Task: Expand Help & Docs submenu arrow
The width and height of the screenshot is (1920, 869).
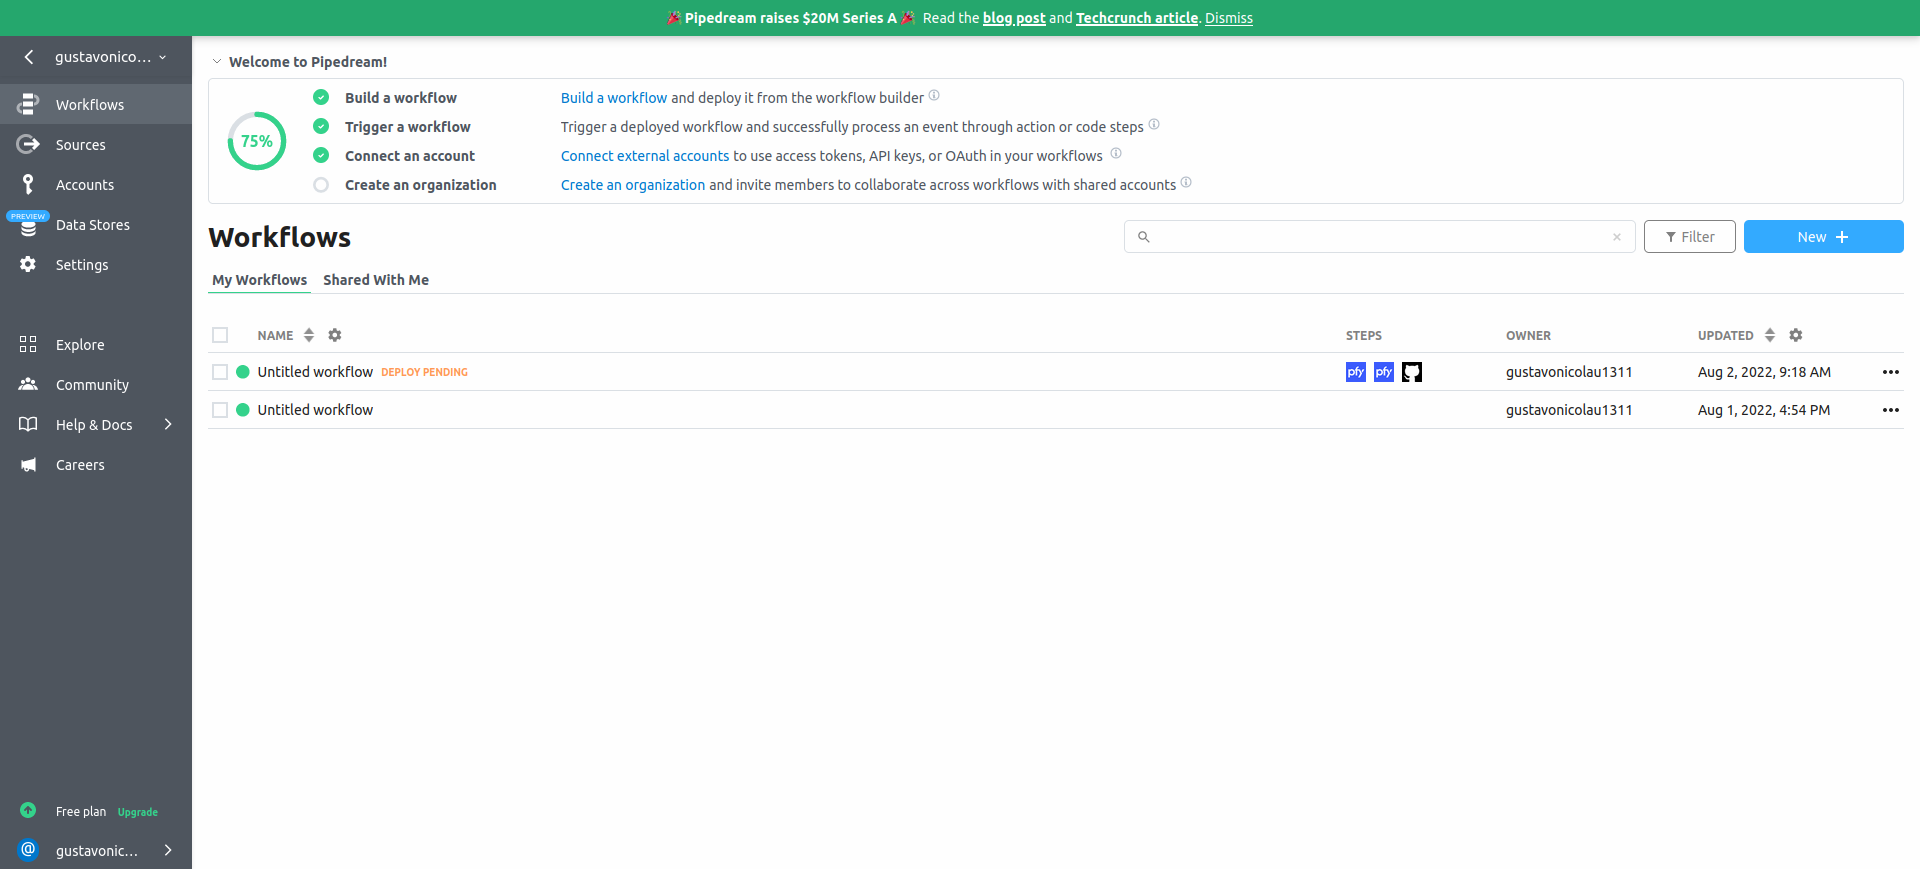Action: point(168,424)
